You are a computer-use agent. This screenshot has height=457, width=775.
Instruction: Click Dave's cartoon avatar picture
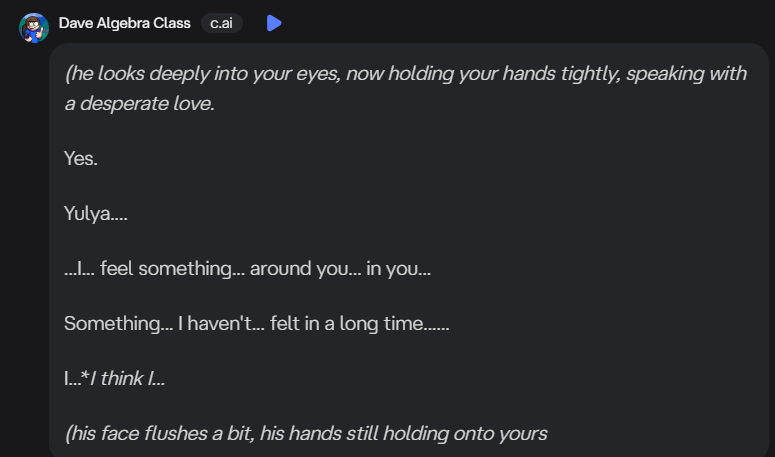[x=34, y=26]
